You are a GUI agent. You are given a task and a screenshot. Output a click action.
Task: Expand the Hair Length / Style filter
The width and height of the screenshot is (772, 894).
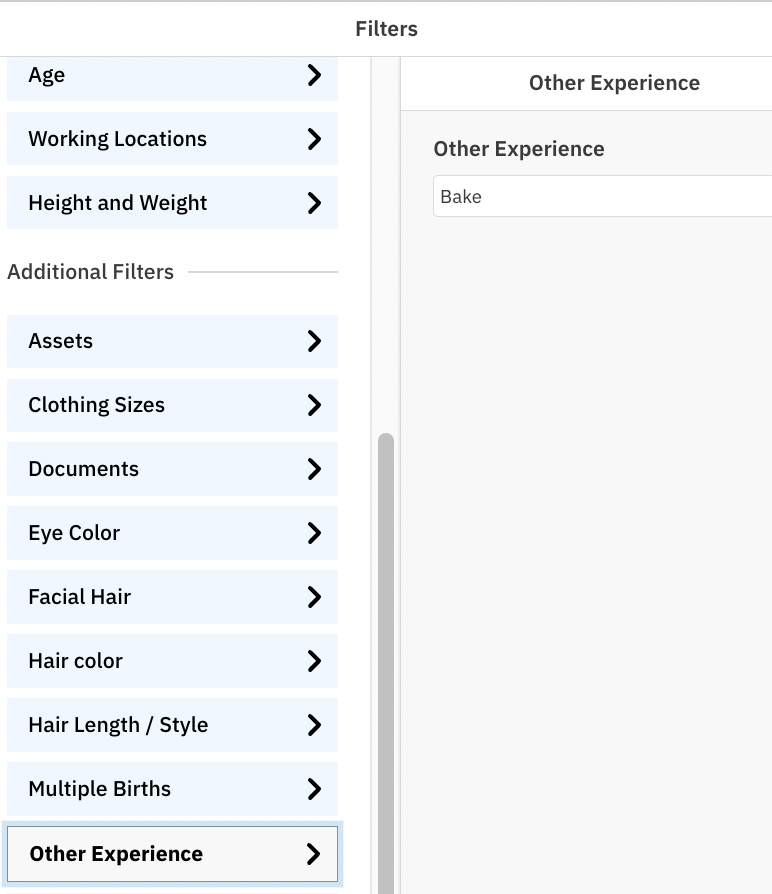pyautogui.click(x=172, y=725)
